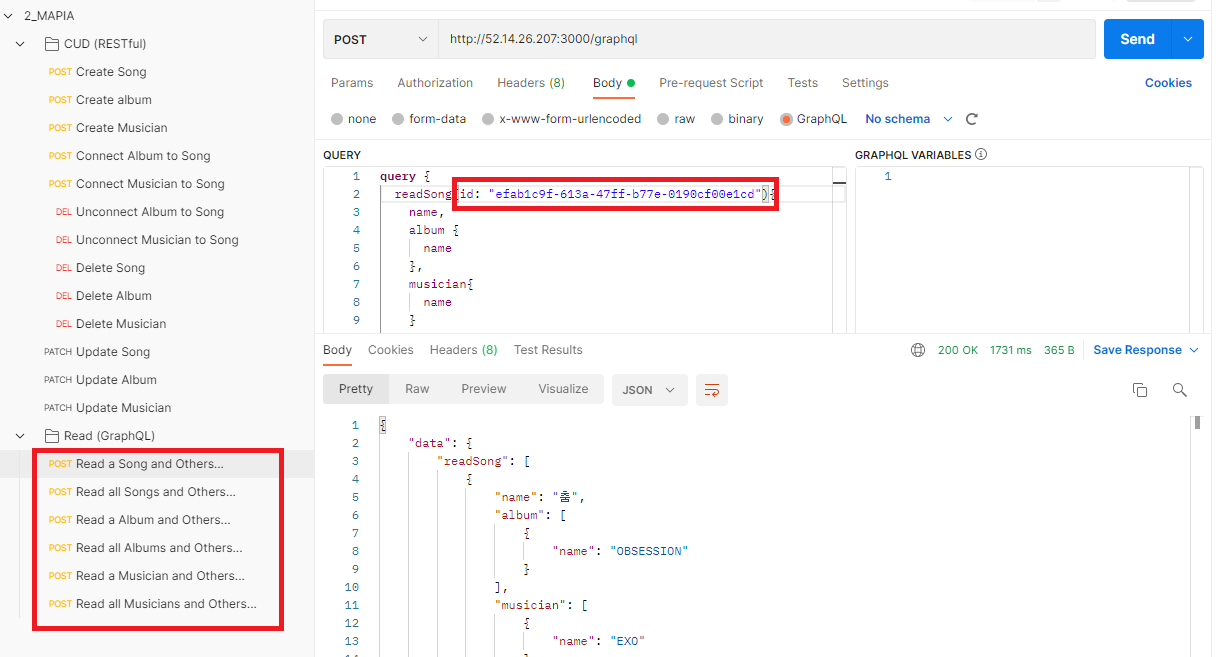Viewport: 1222px width, 657px height.
Task: Select the form-data body type
Action: pos(430,119)
